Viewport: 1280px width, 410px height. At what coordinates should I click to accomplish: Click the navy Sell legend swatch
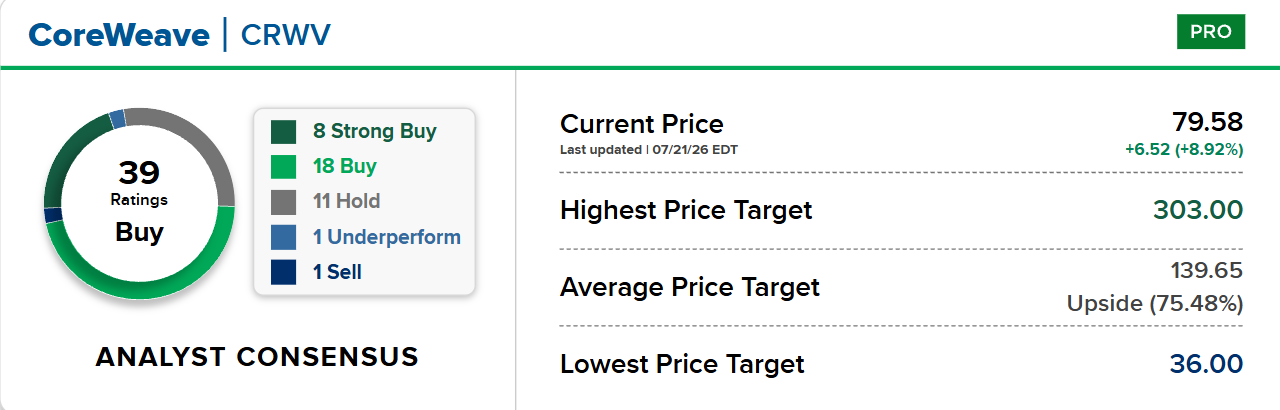click(x=284, y=272)
